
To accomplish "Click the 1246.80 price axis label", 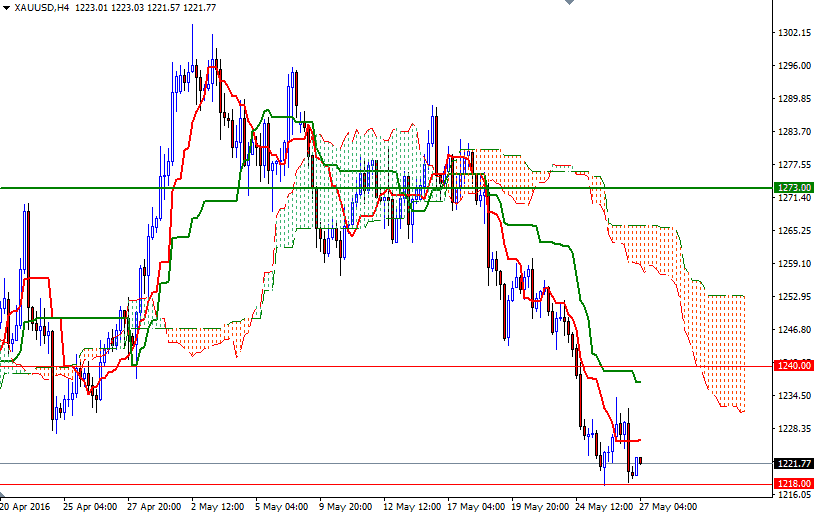I will pos(794,330).
